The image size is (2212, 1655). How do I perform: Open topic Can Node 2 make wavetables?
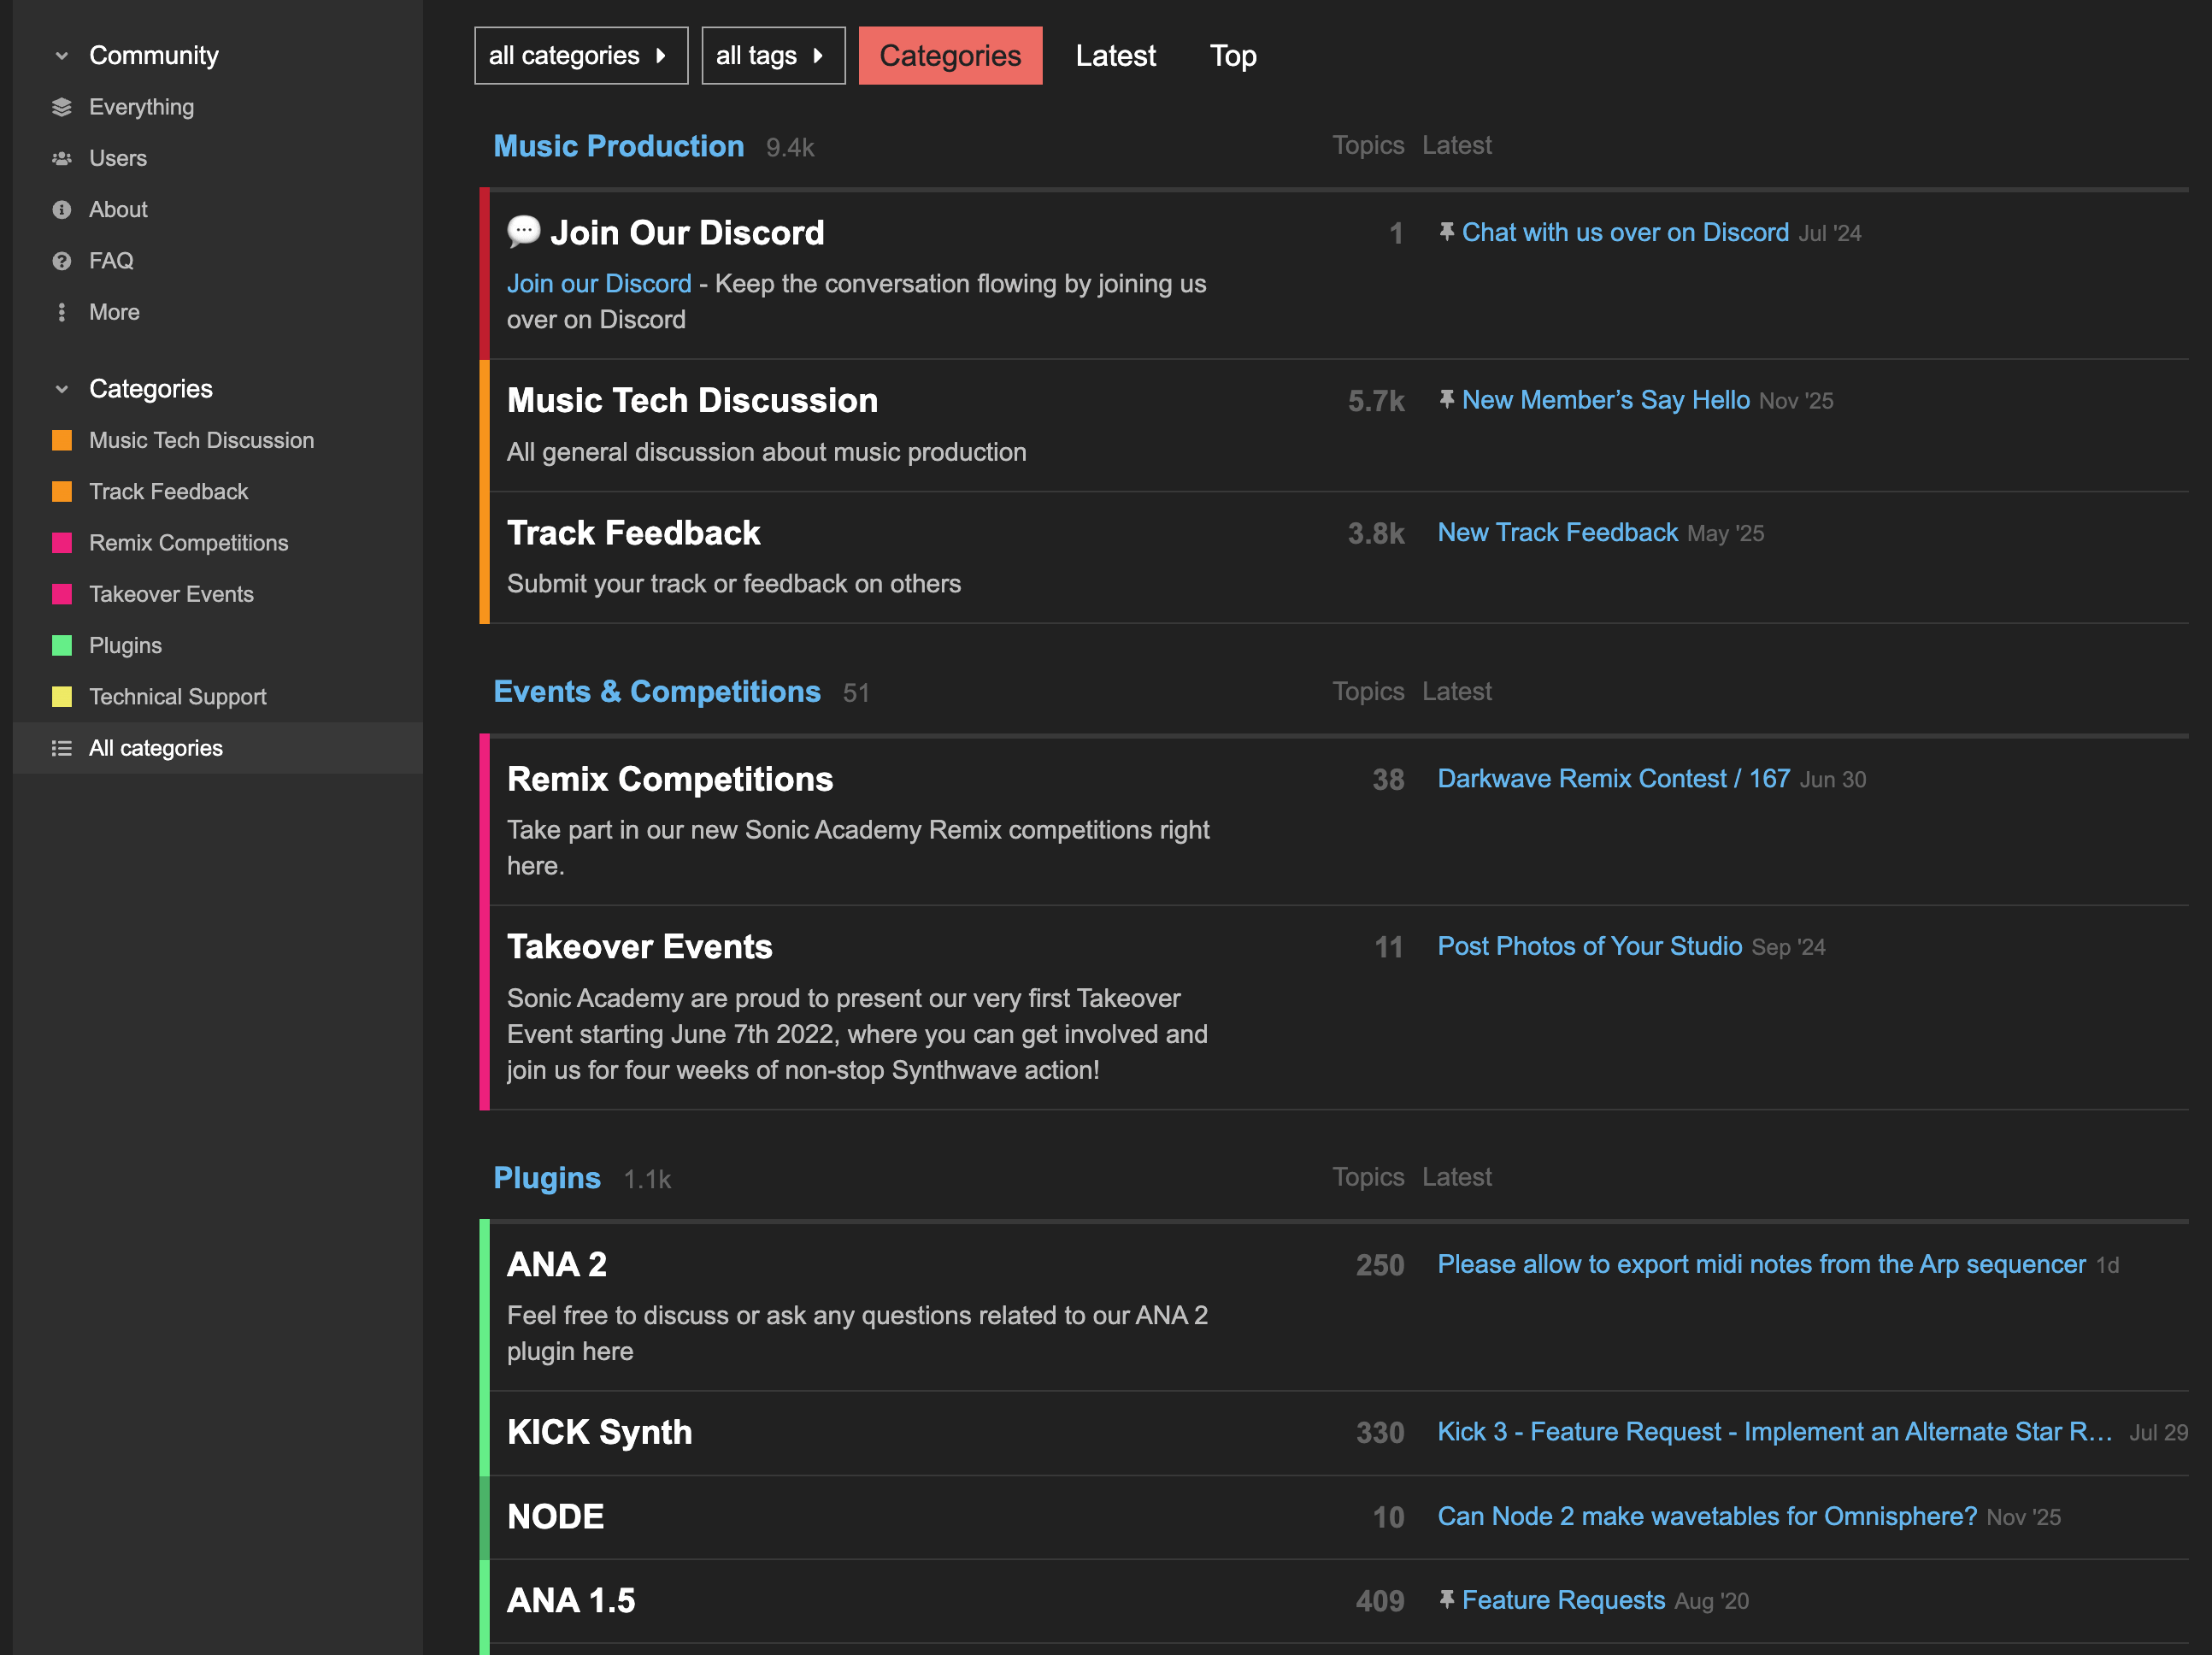(x=1706, y=1516)
